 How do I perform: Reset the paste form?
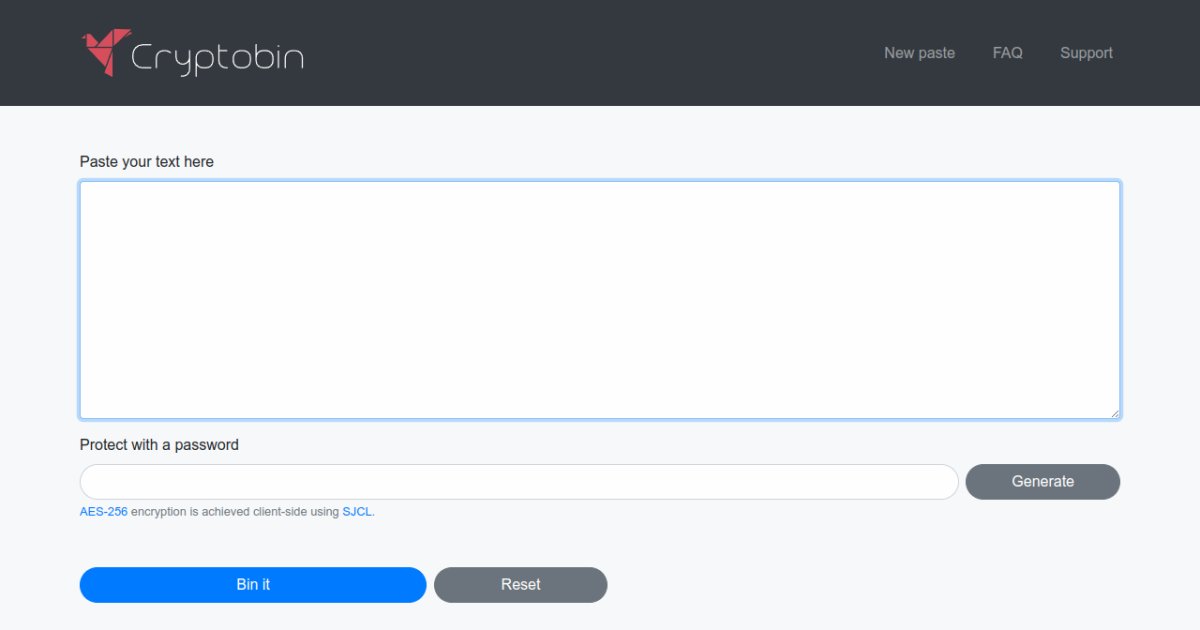520,585
